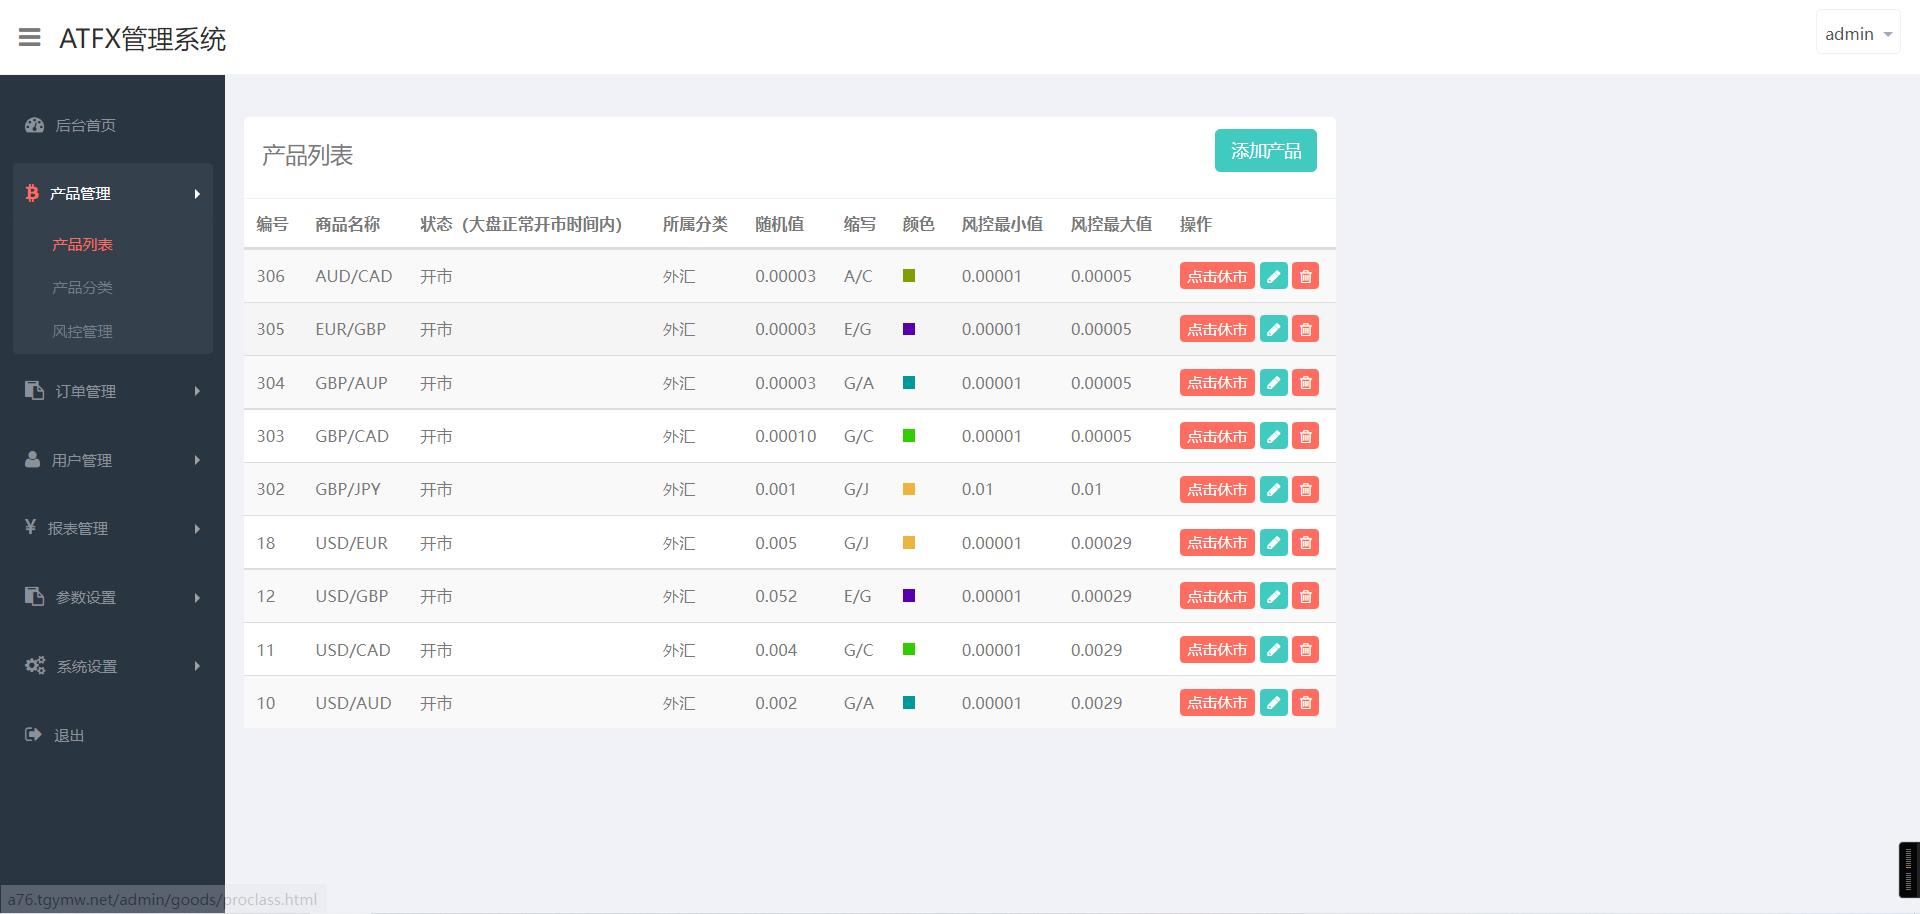The image size is (1920, 914).
Task: Open the admin user dropdown
Action: 1857,34
